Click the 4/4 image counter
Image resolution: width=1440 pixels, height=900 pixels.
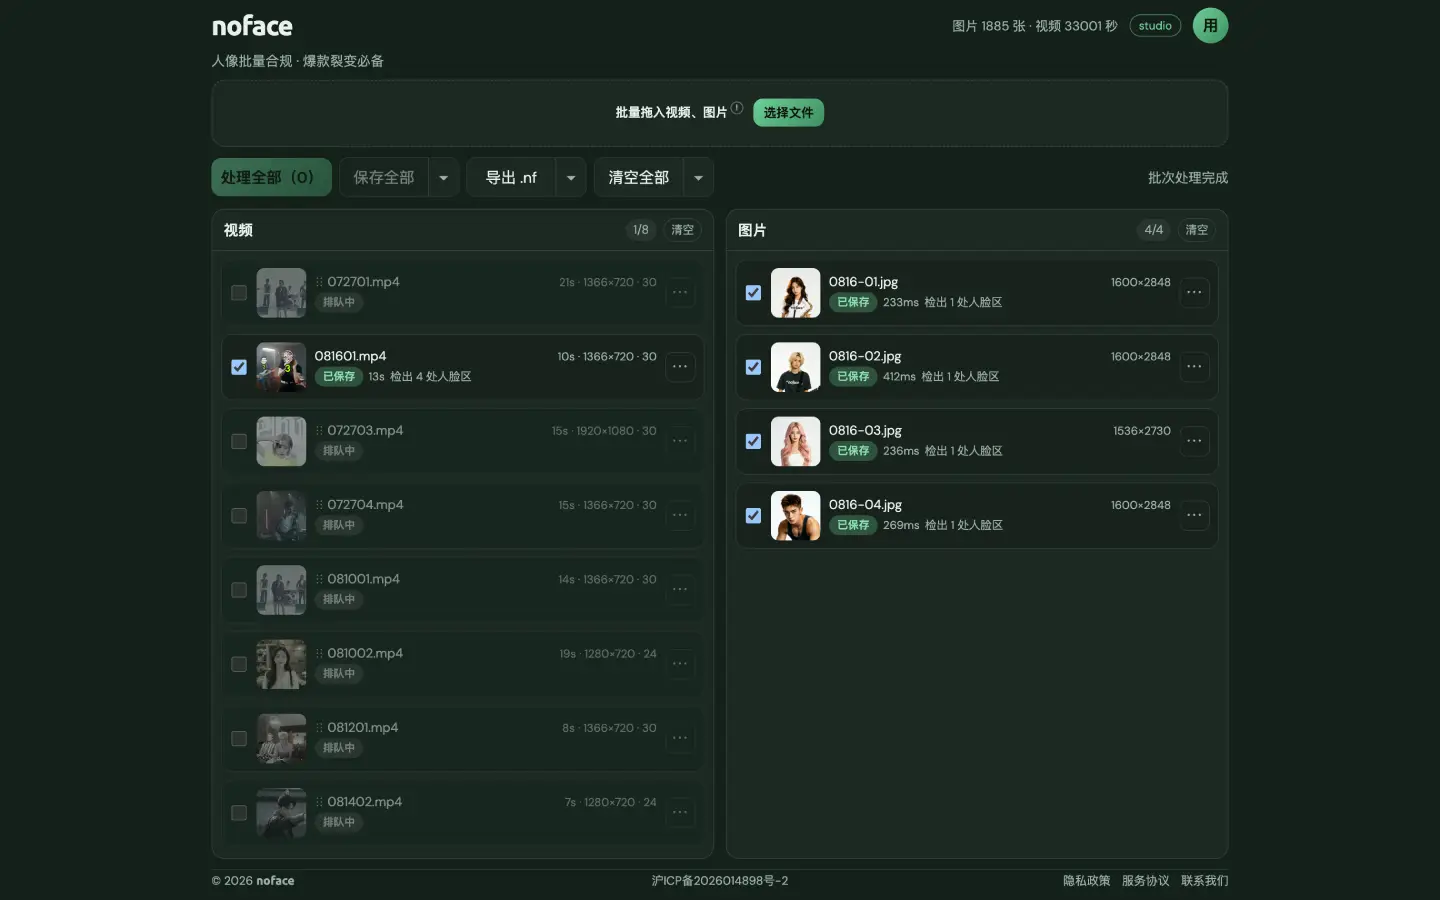[1154, 230]
